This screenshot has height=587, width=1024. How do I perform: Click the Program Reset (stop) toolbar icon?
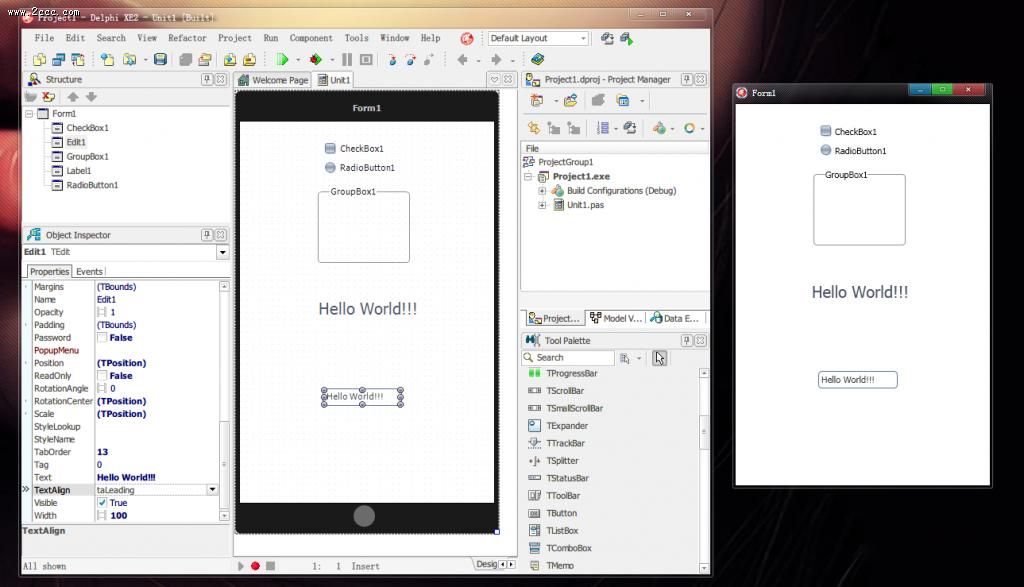tap(366, 59)
